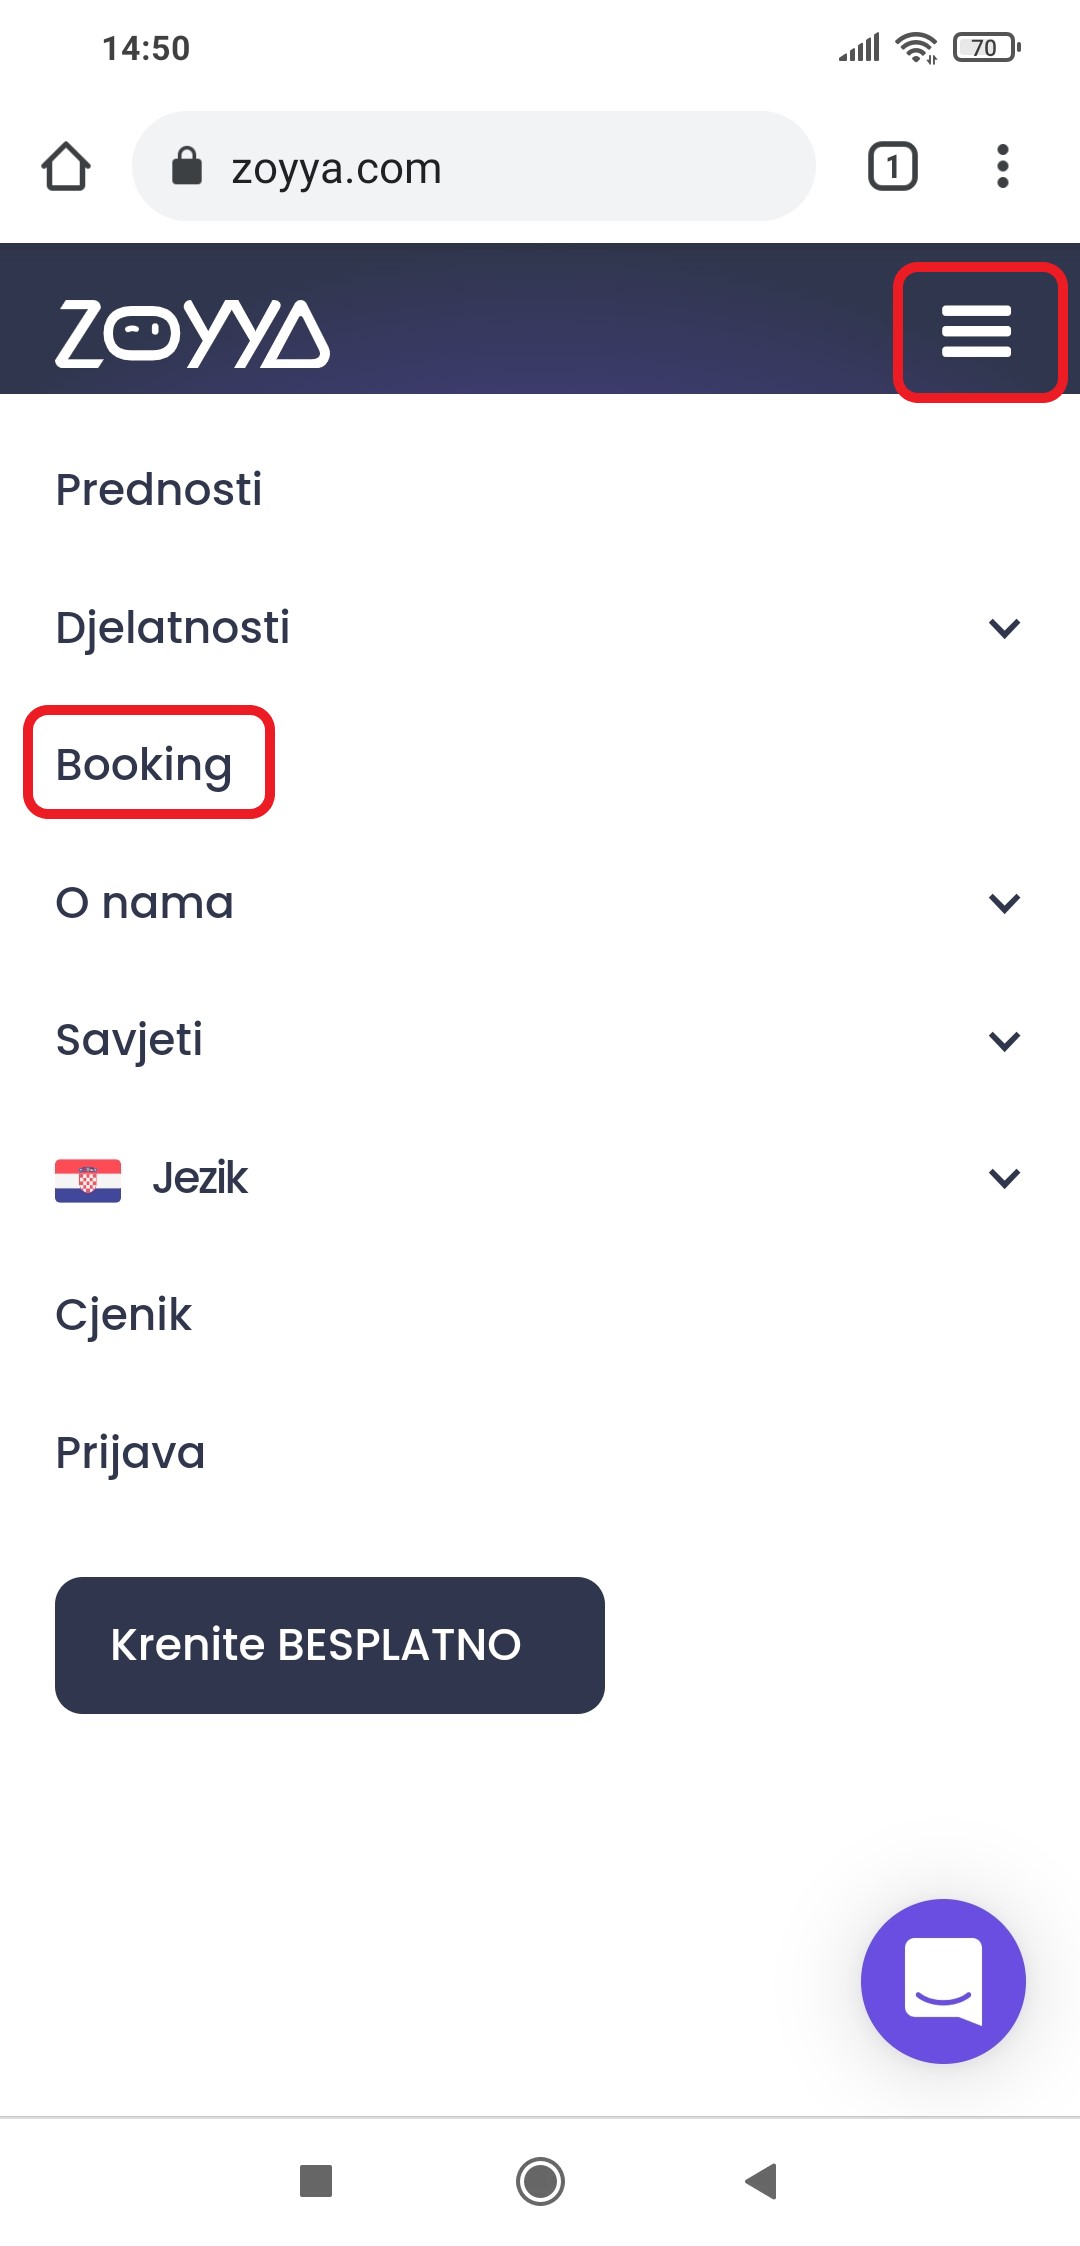Tap the zoyya.com address bar
Image resolution: width=1080 pixels, height=2246 pixels.
(474, 166)
